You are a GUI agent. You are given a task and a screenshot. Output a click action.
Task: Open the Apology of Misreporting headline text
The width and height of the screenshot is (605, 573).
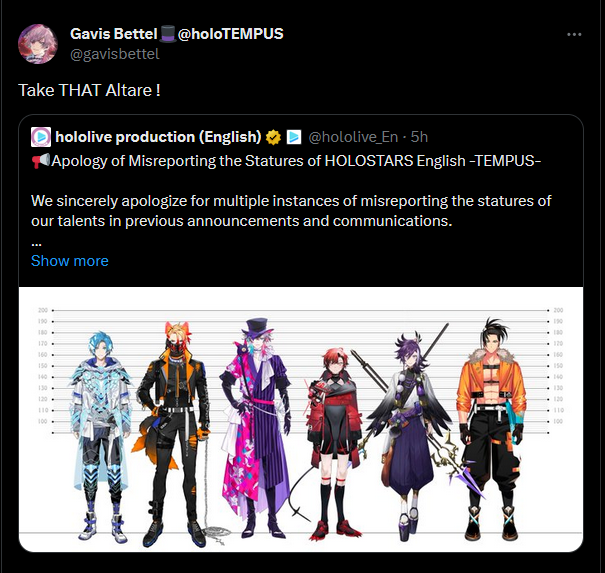pyautogui.click(x=296, y=161)
